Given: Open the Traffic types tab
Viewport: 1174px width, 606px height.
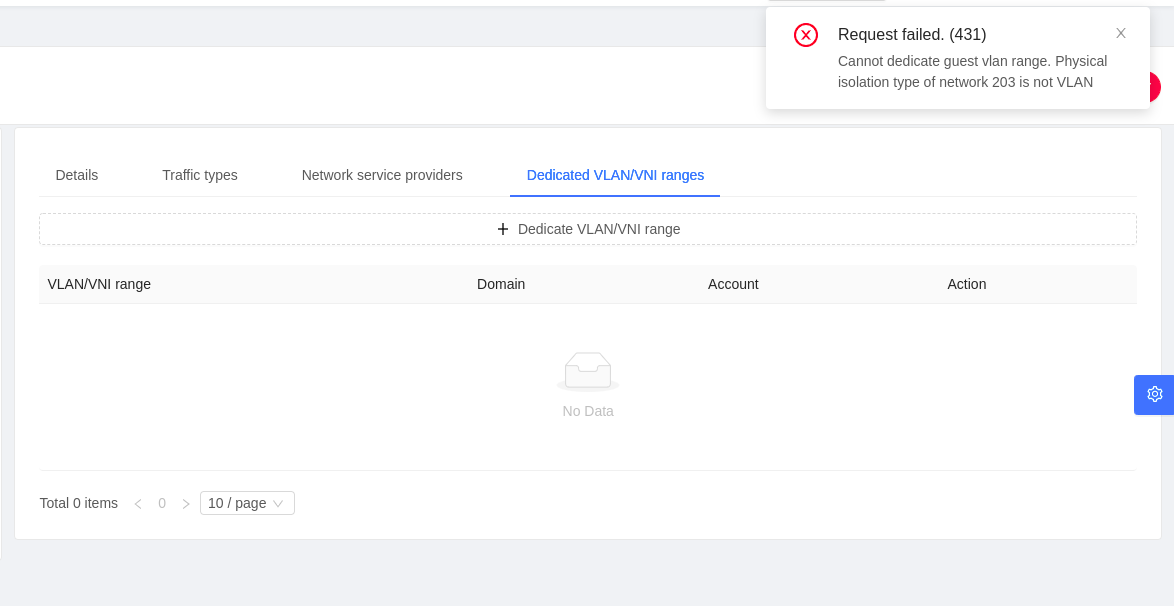Looking at the screenshot, I should click(x=200, y=175).
